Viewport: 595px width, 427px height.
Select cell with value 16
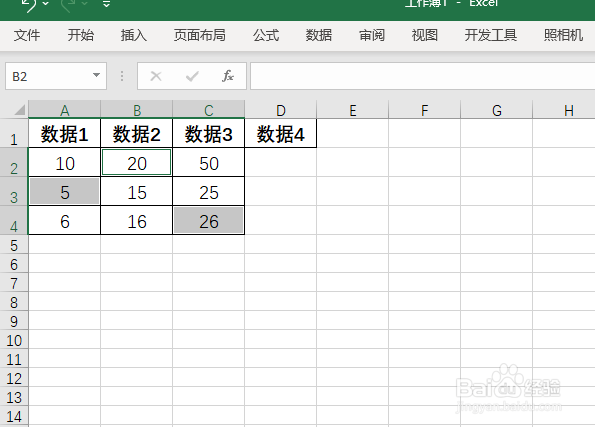137,221
